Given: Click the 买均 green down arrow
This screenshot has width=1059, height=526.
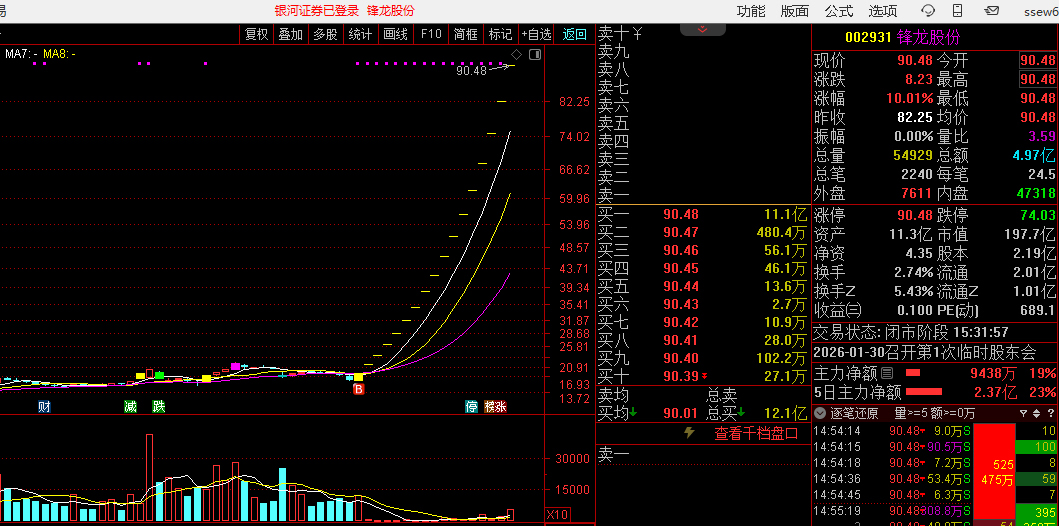Looking at the screenshot, I should click(634, 413).
